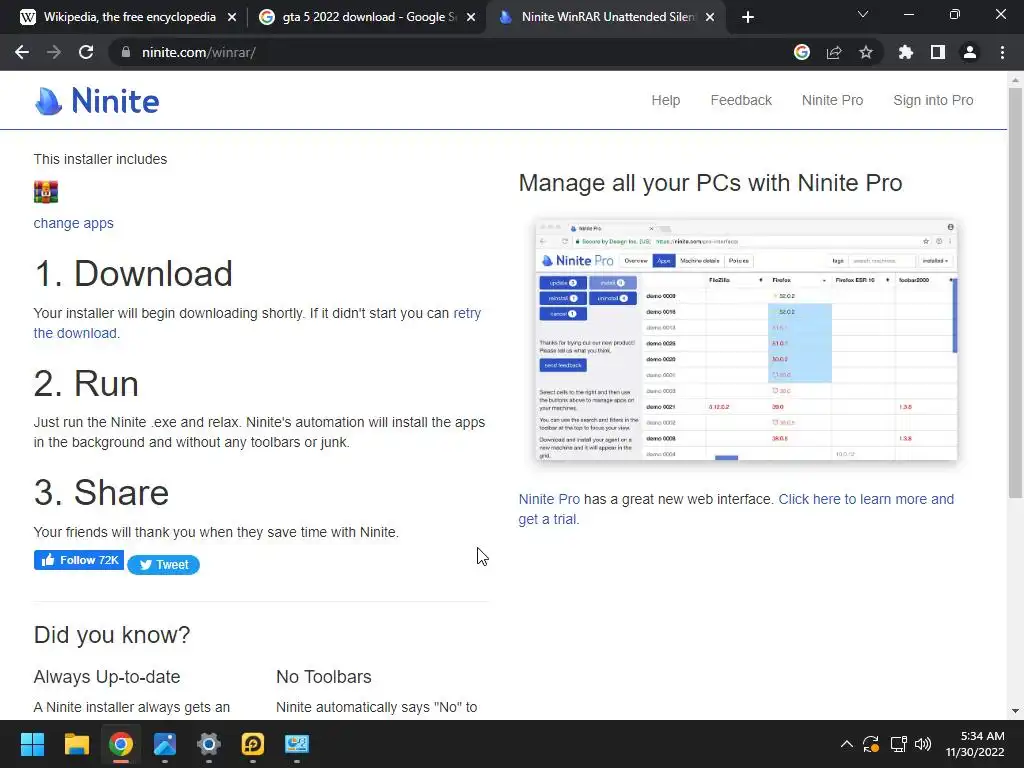Click the page vertical scrollbar thumb

[1015, 293]
